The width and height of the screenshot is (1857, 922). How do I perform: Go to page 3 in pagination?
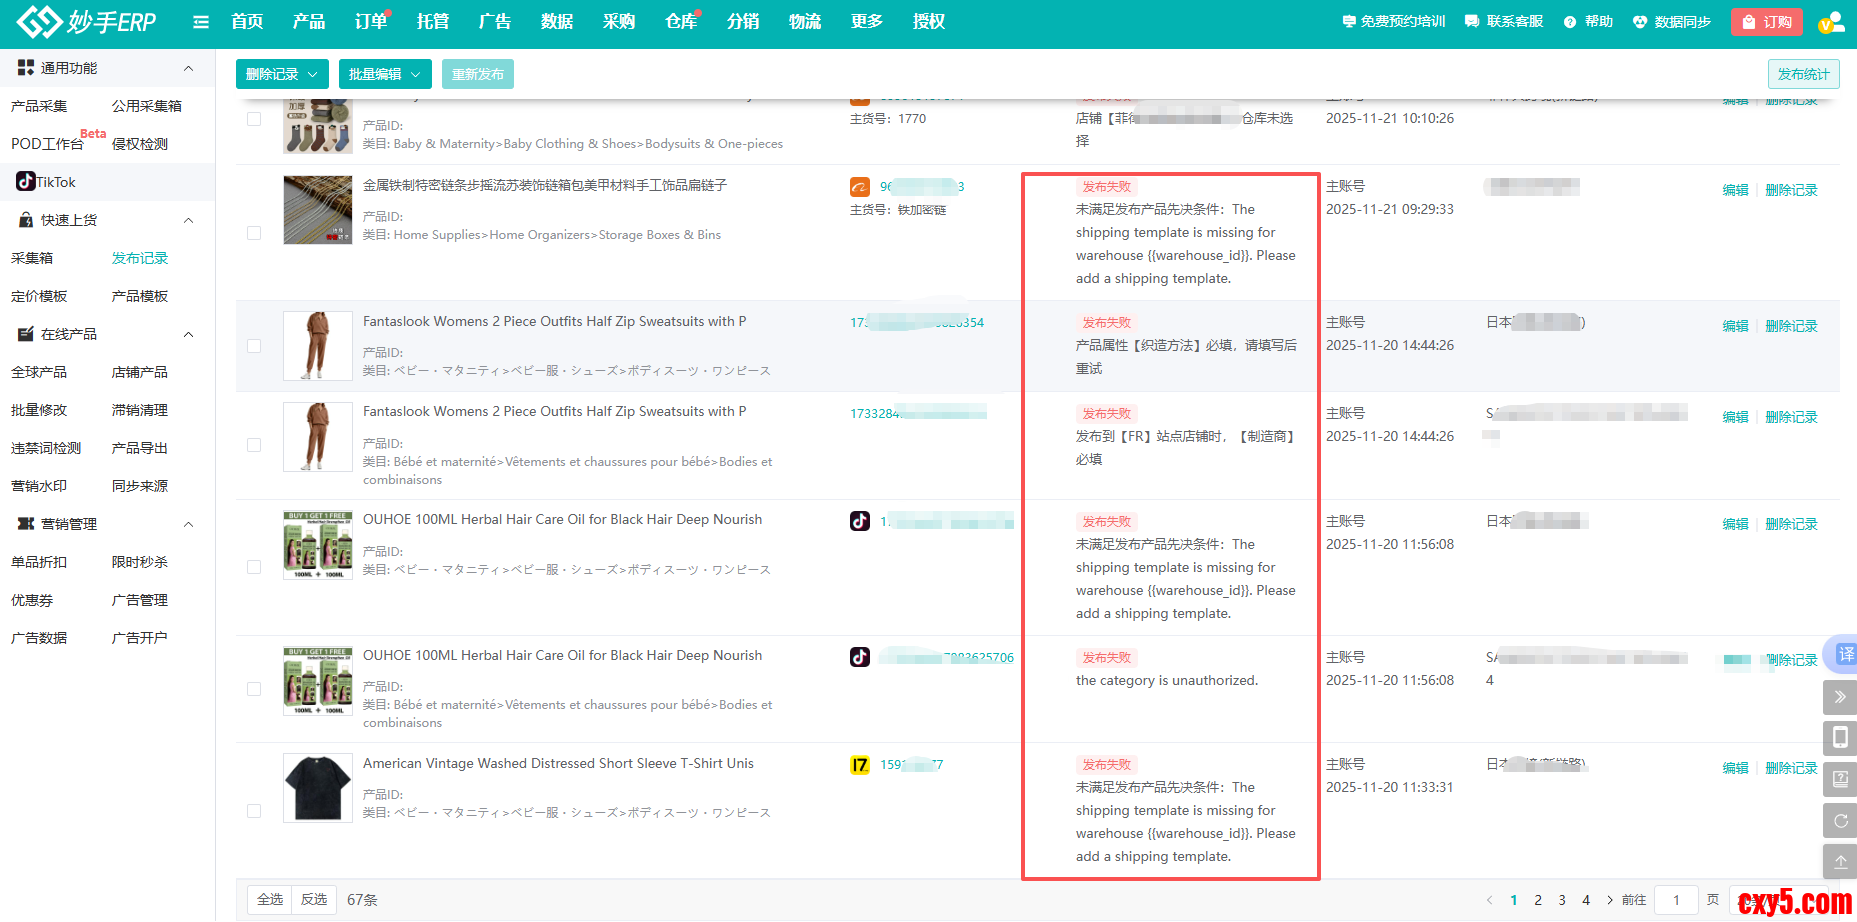(x=1562, y=900)
